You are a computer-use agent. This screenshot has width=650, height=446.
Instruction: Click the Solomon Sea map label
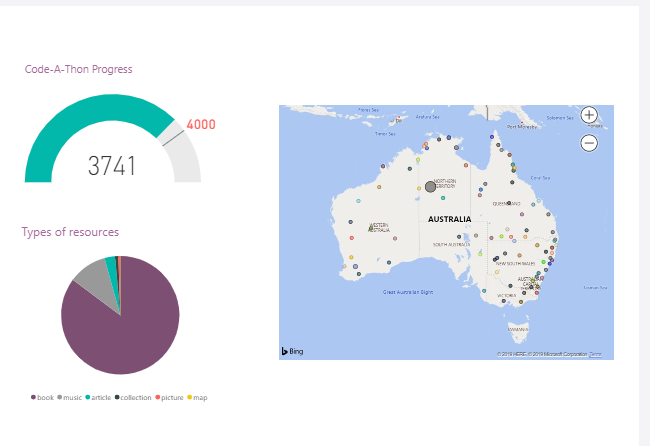(560, 118)
